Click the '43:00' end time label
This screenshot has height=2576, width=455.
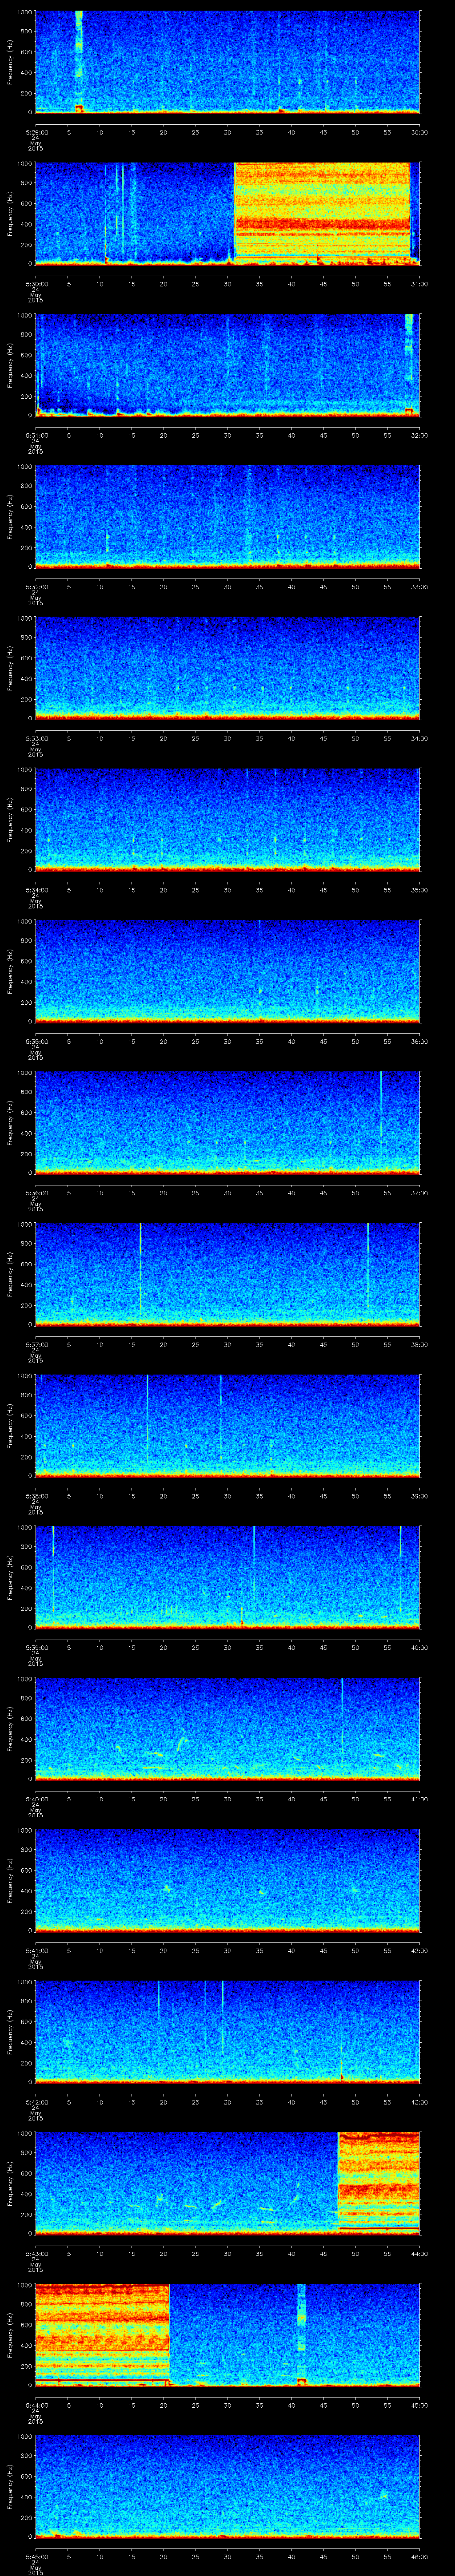tap(420, 2102)
